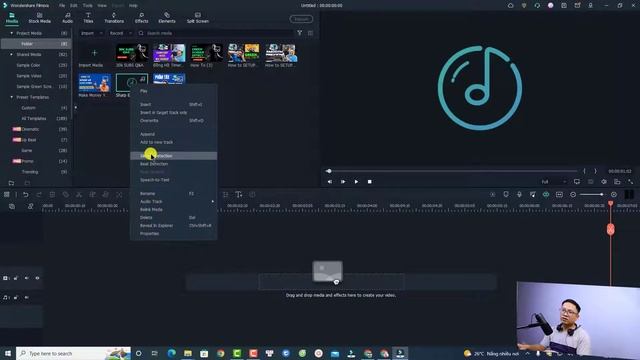Click the preview Play button
The height and width of the screenshot is (360, 640).
[356, 182]
